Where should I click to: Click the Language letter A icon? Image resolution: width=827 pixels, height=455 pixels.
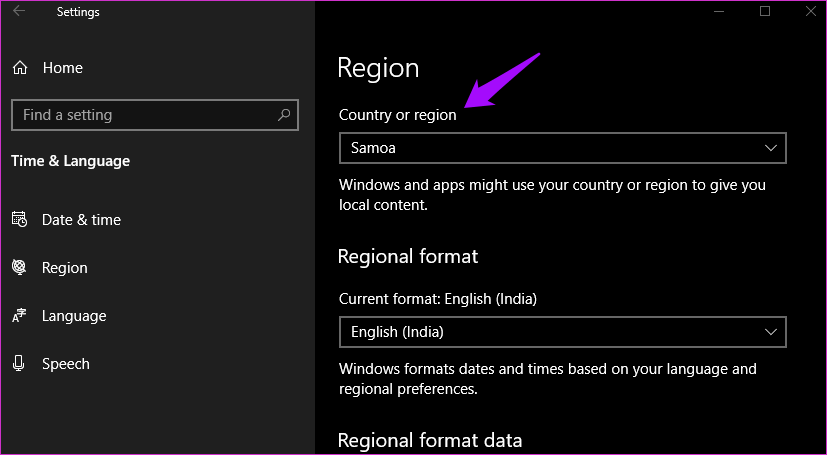click(x=19, y=315)
